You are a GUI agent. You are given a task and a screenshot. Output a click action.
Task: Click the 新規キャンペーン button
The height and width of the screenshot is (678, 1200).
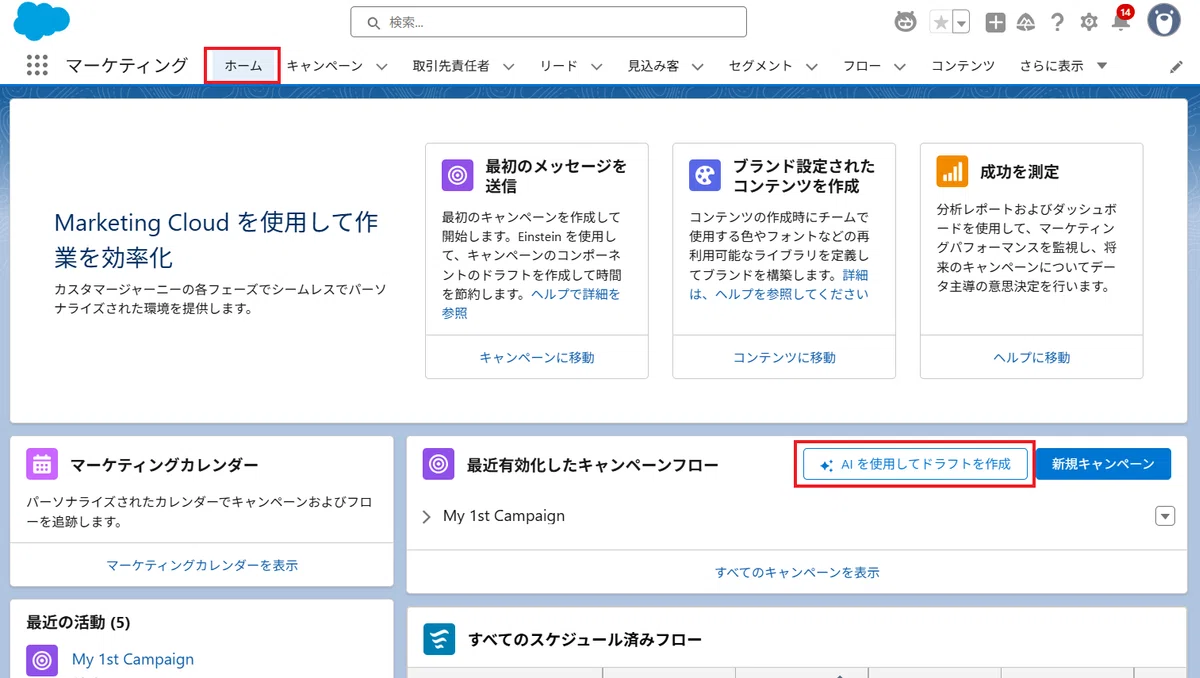1103,464
